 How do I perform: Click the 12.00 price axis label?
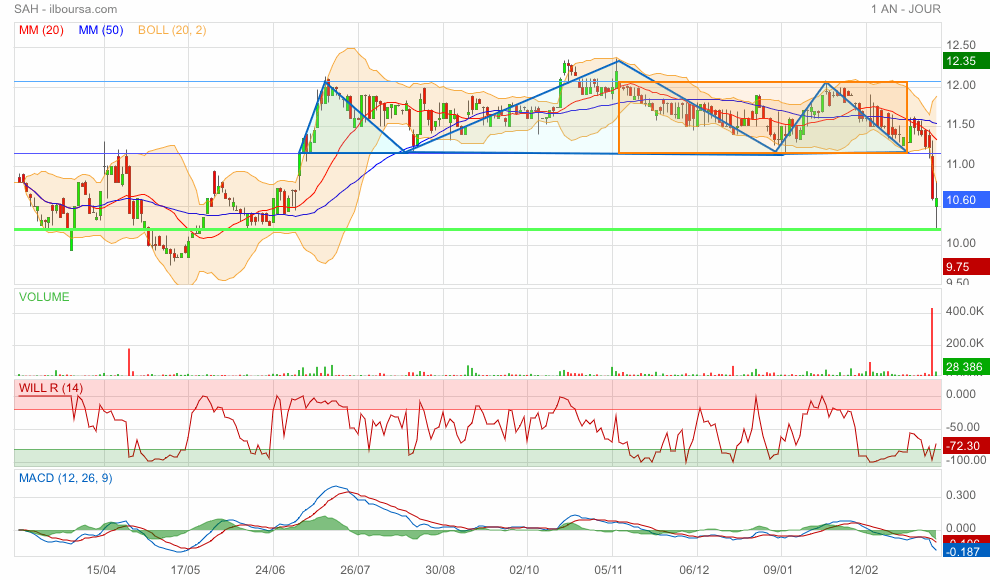[x=961, y=85]
